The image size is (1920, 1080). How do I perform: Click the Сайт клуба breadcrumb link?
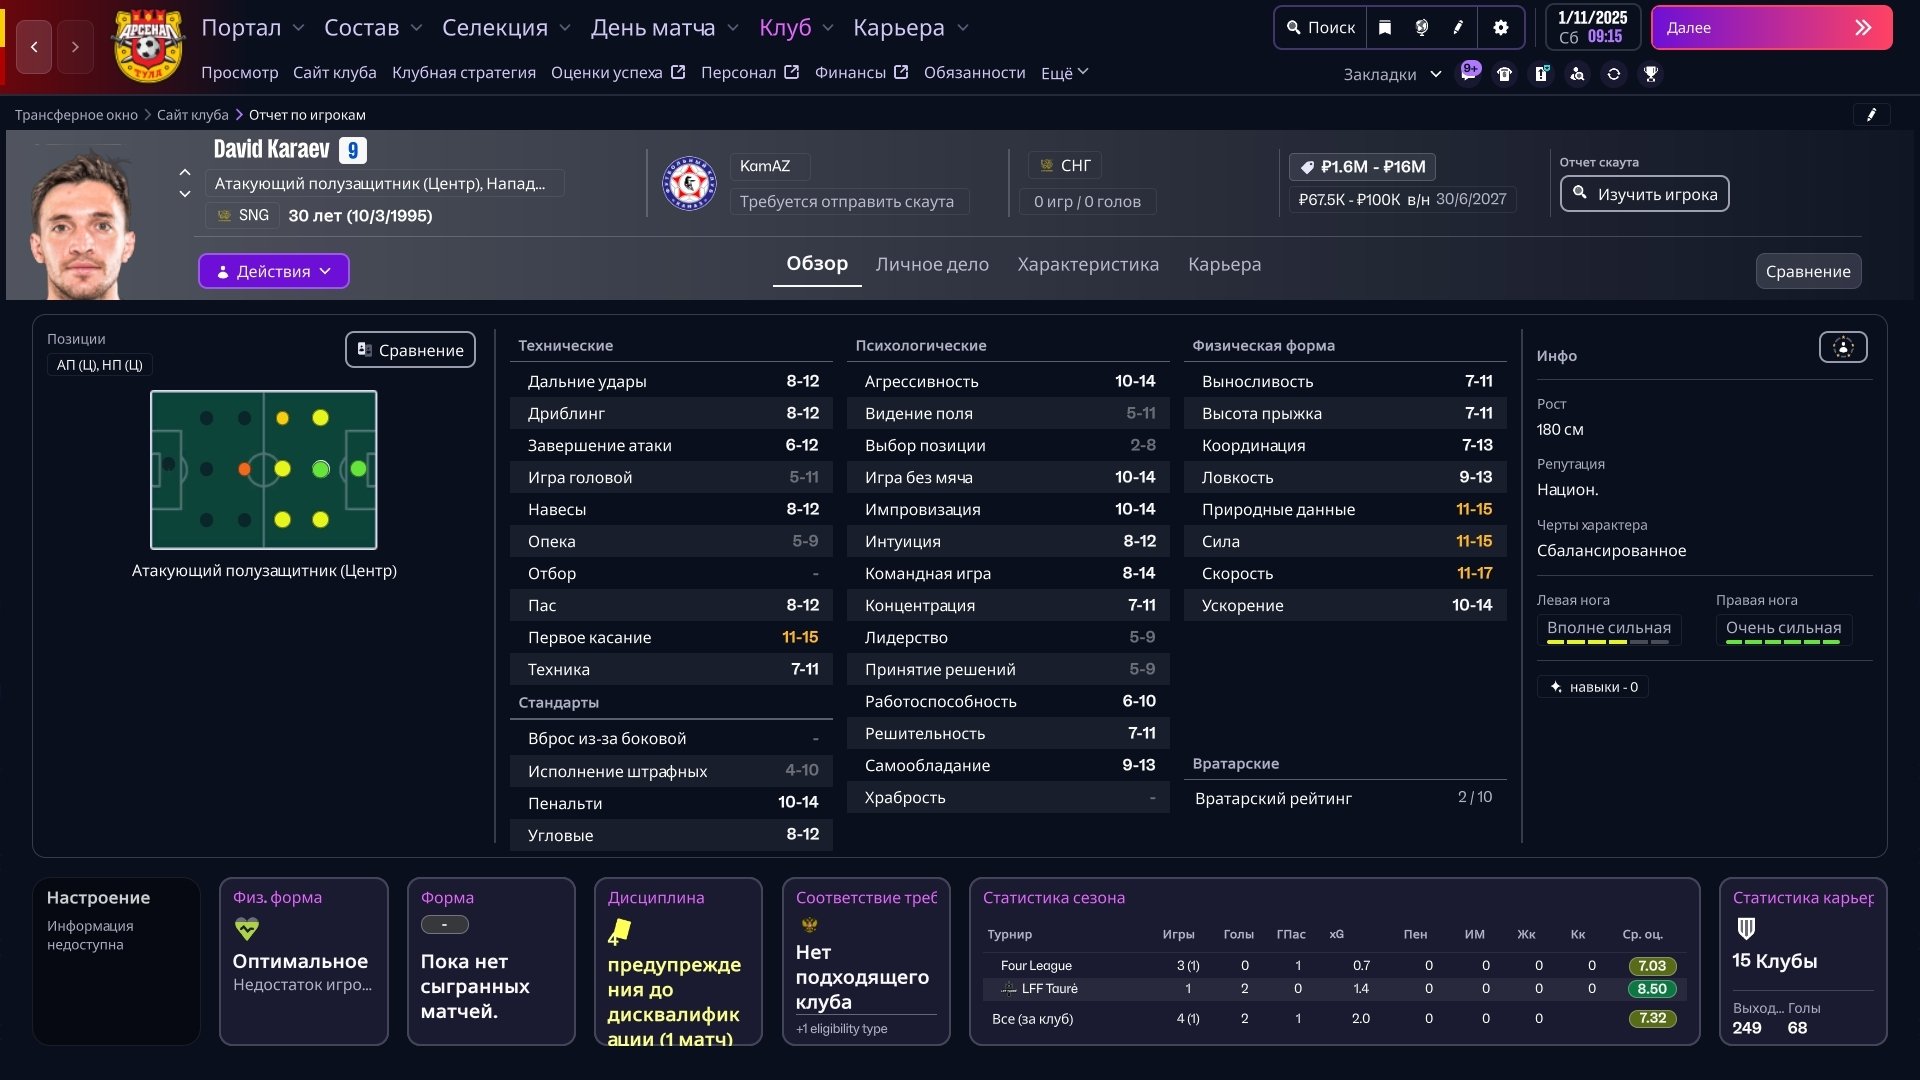coord(192,115)
